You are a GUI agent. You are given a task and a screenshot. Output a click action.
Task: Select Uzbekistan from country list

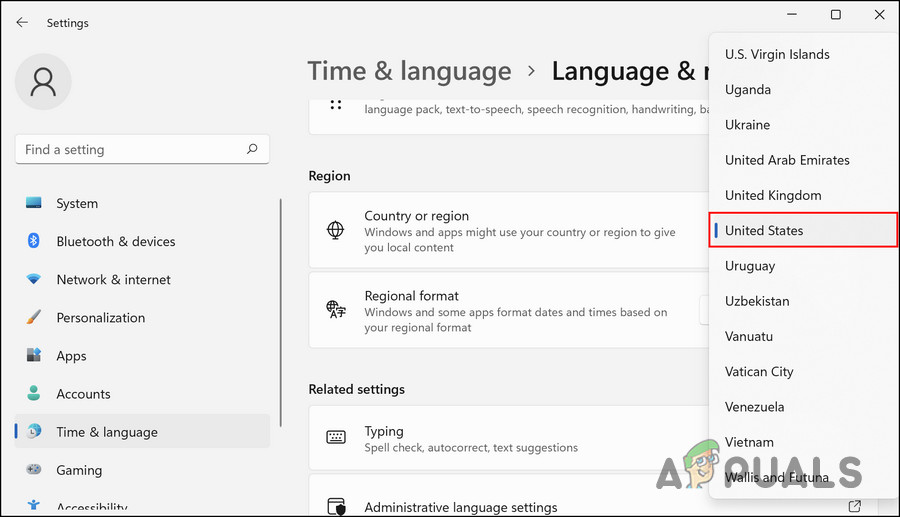(804, 301)
